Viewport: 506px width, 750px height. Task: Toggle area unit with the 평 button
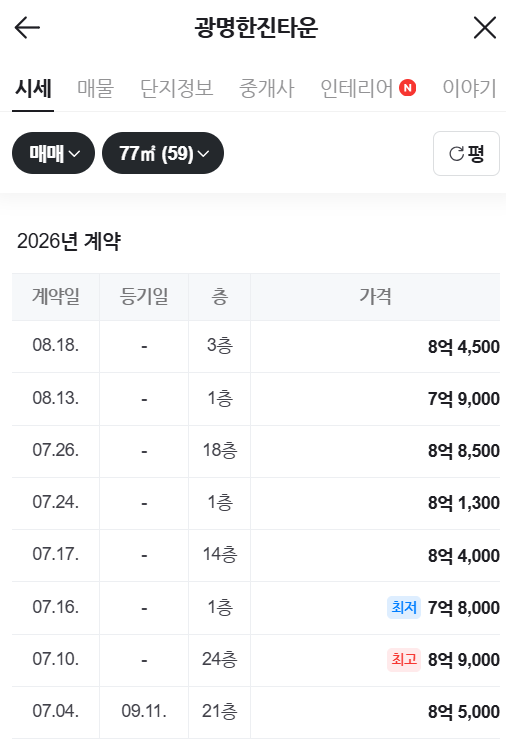[466, 154]
